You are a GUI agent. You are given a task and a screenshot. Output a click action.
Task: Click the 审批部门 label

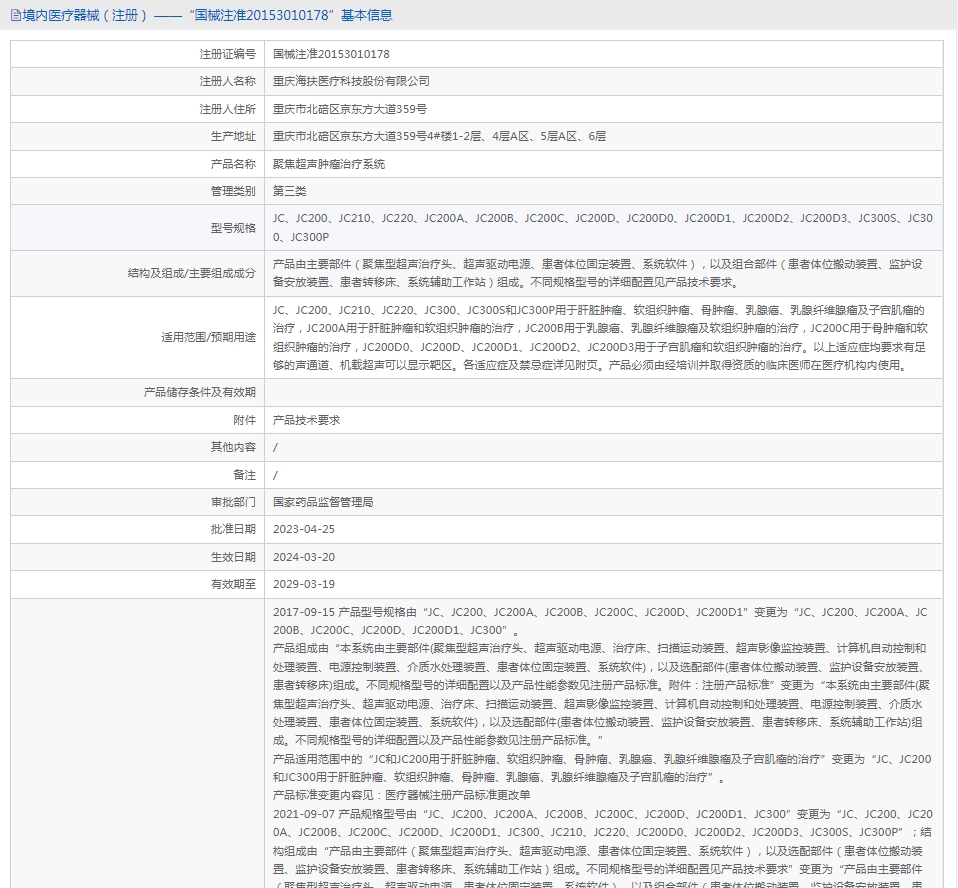coord(233,502)
